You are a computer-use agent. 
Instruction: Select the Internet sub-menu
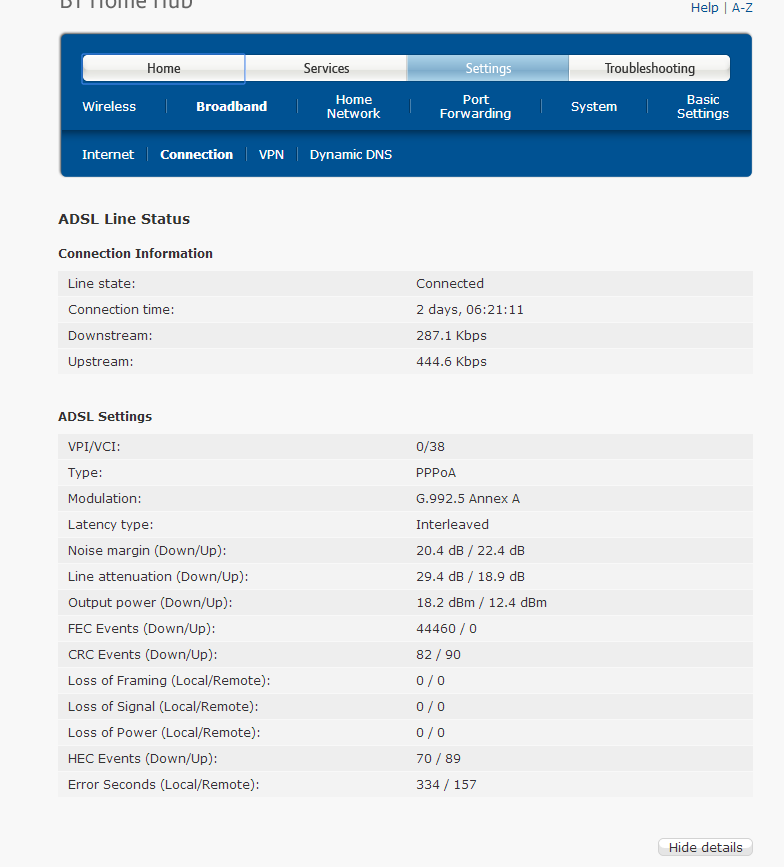point(108,155)
